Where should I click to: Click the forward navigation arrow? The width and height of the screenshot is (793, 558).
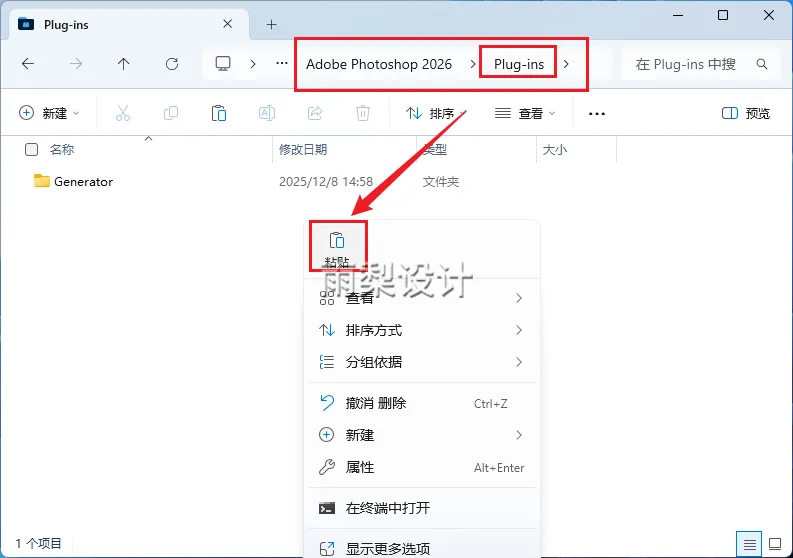pos(76,64)
